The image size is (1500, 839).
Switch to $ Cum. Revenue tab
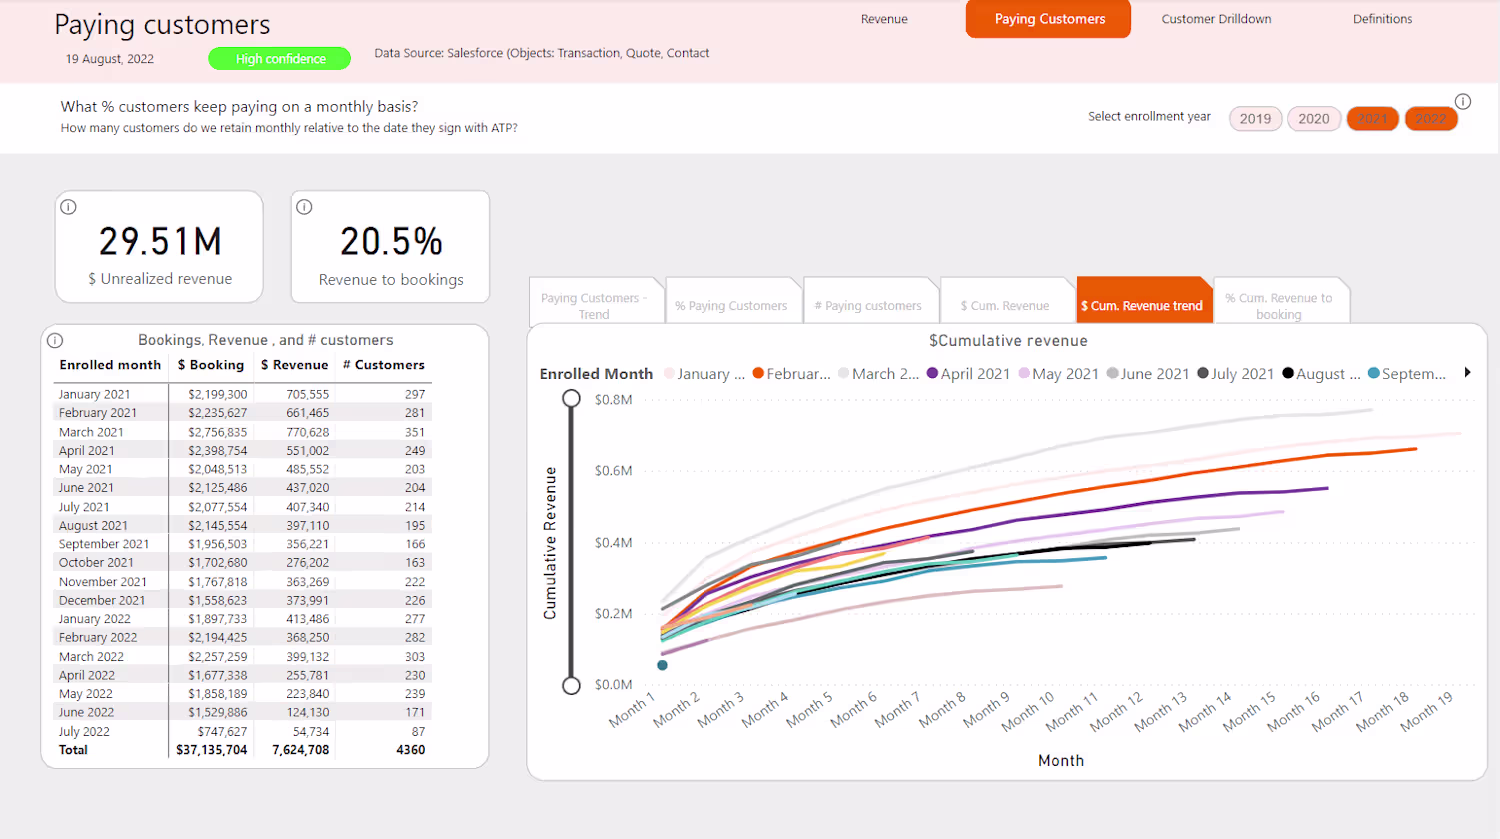1005,301
